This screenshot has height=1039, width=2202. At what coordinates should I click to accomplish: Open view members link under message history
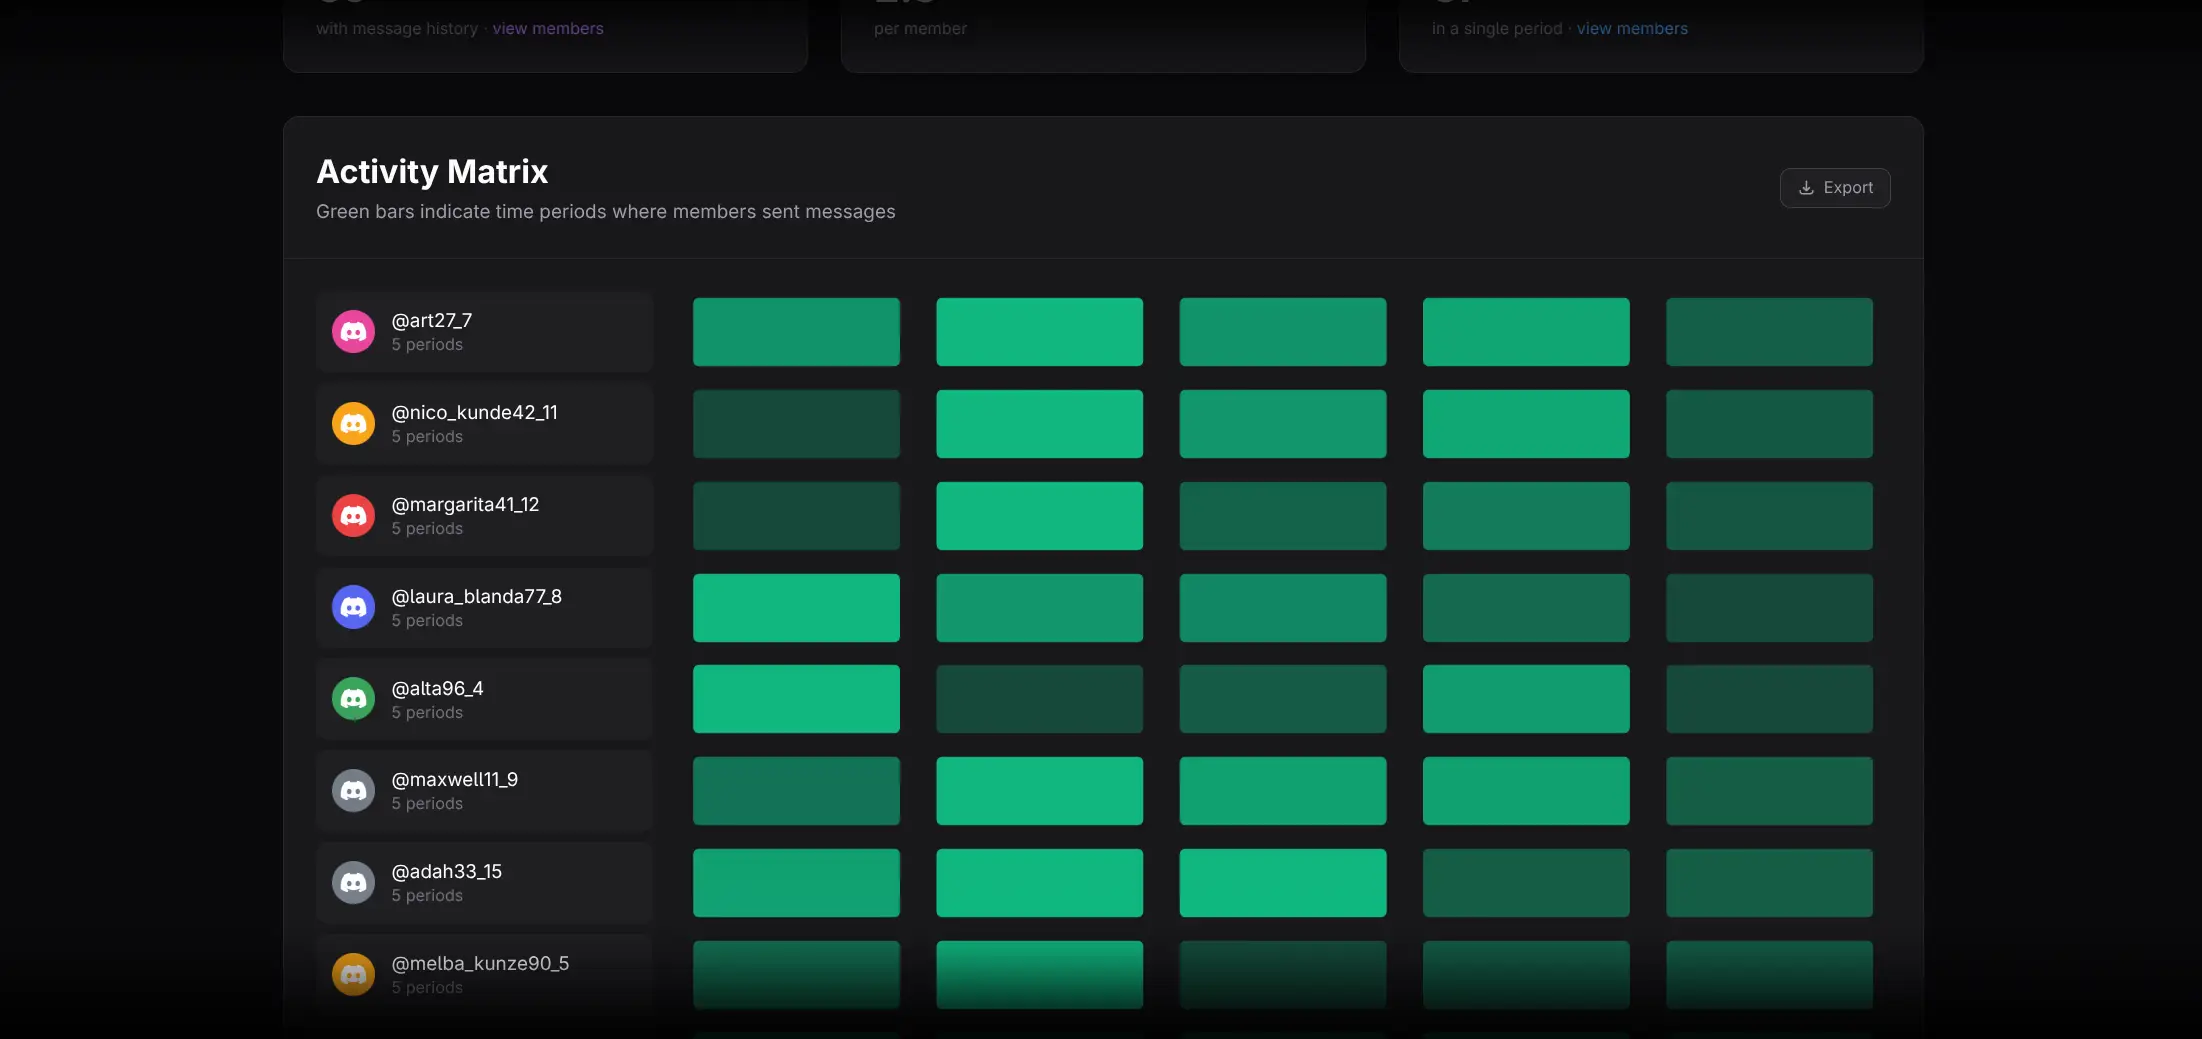pos(548,28)
